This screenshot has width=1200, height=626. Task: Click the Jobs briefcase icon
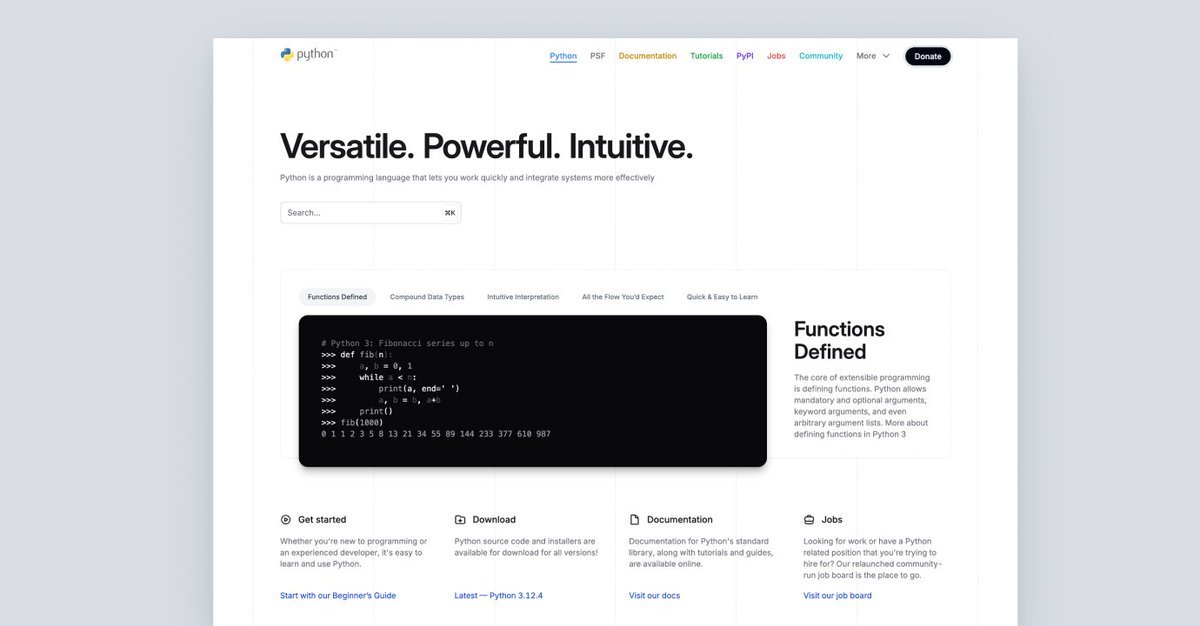[809, 520]
